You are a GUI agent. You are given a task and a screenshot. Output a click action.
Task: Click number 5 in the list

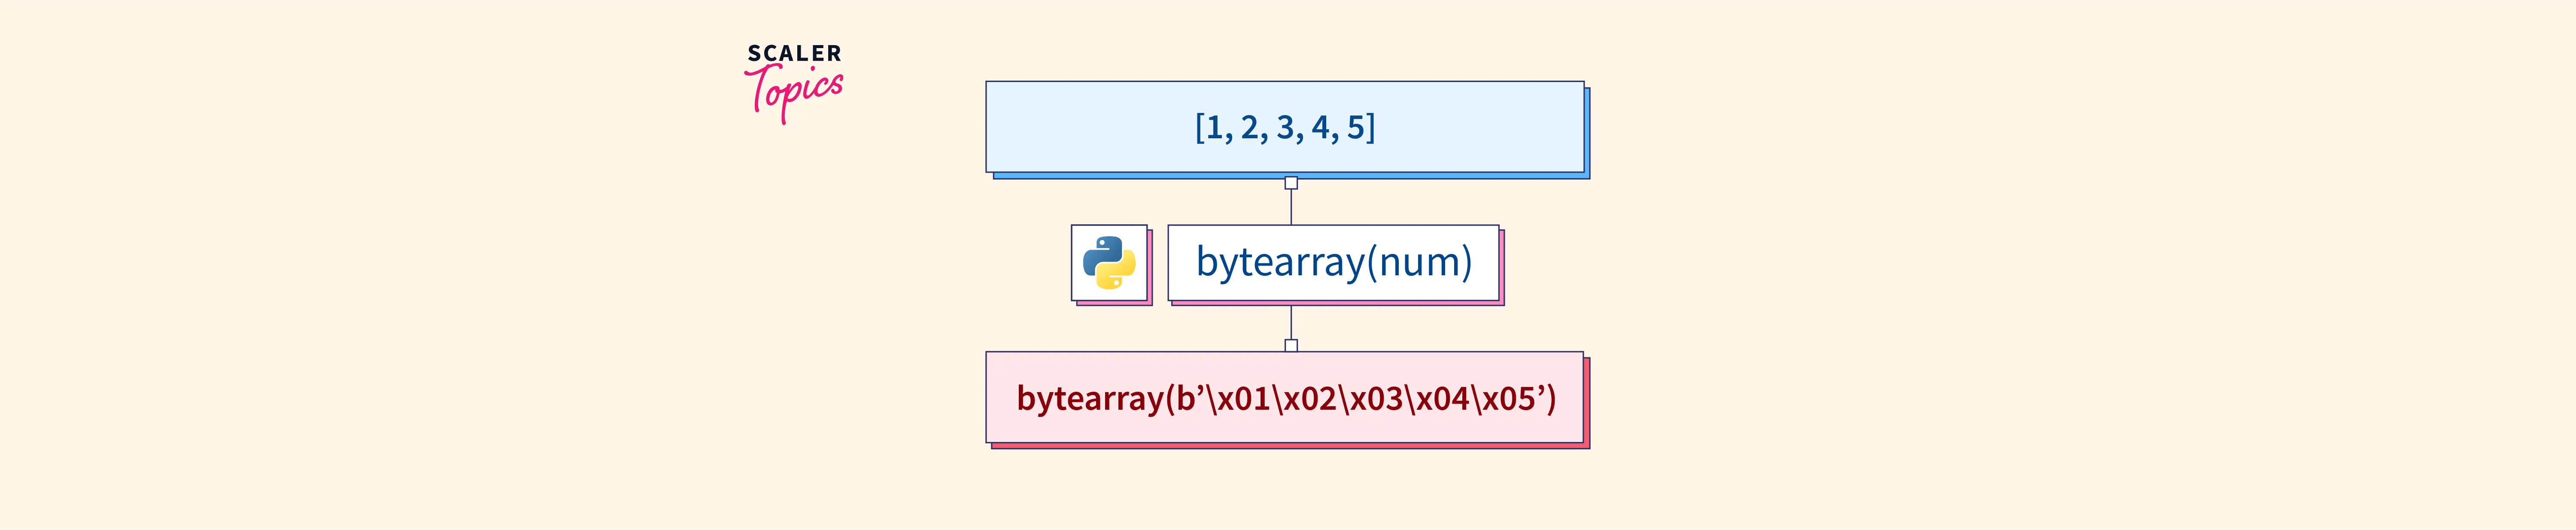pos(1356,128)
